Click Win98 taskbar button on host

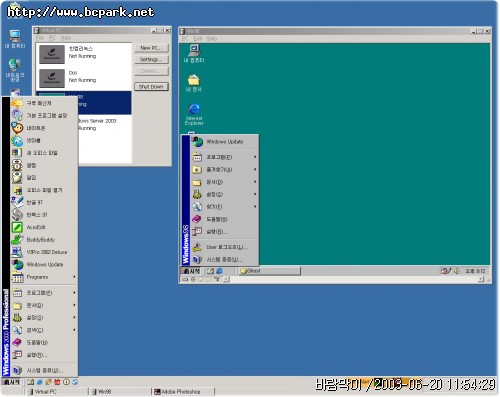pyautogui.click(x=120, y=392)
